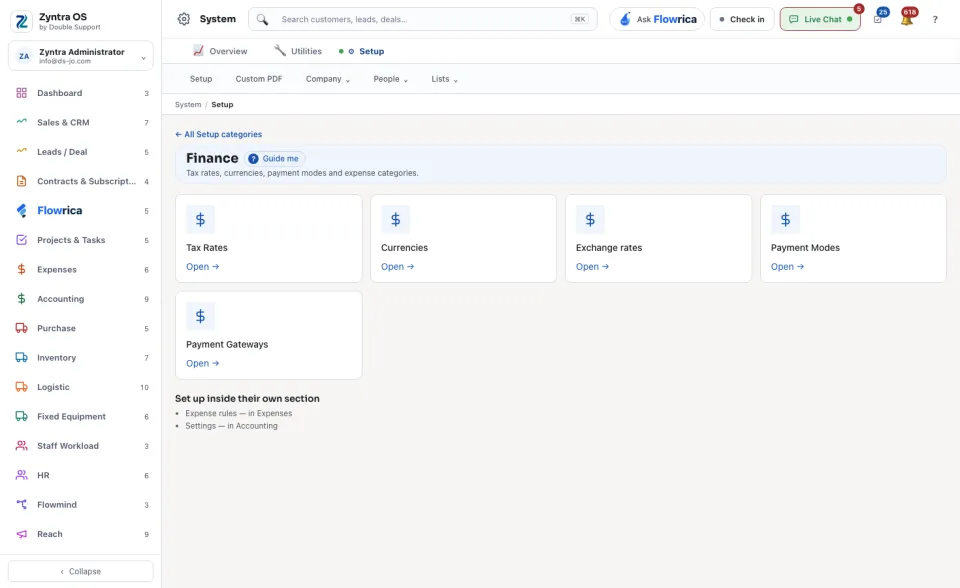Open notifications bell with 618 badge
The image size is (960, 588).
pyautogui.click(x=907, y=19)
